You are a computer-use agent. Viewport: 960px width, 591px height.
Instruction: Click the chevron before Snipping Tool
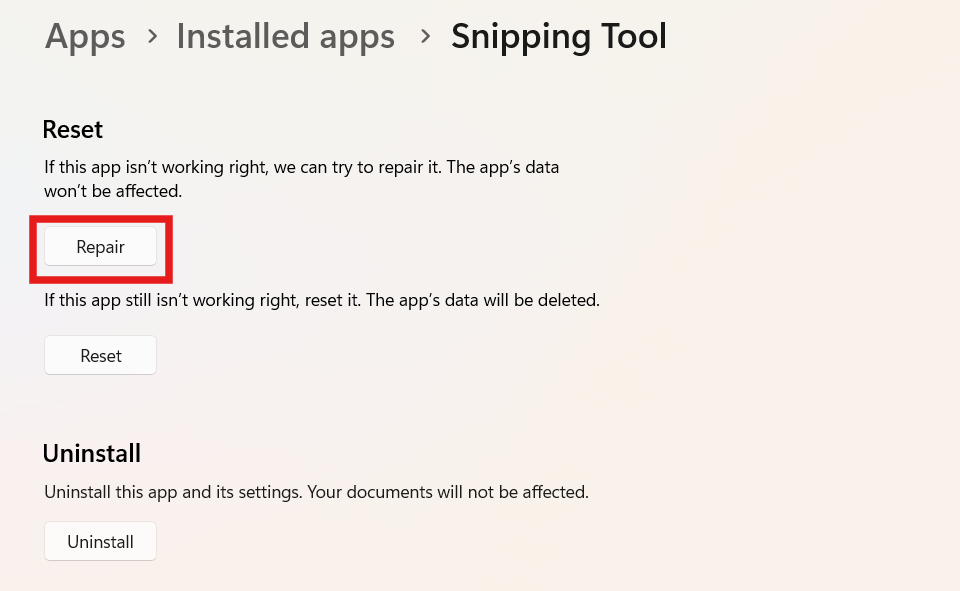424,36
